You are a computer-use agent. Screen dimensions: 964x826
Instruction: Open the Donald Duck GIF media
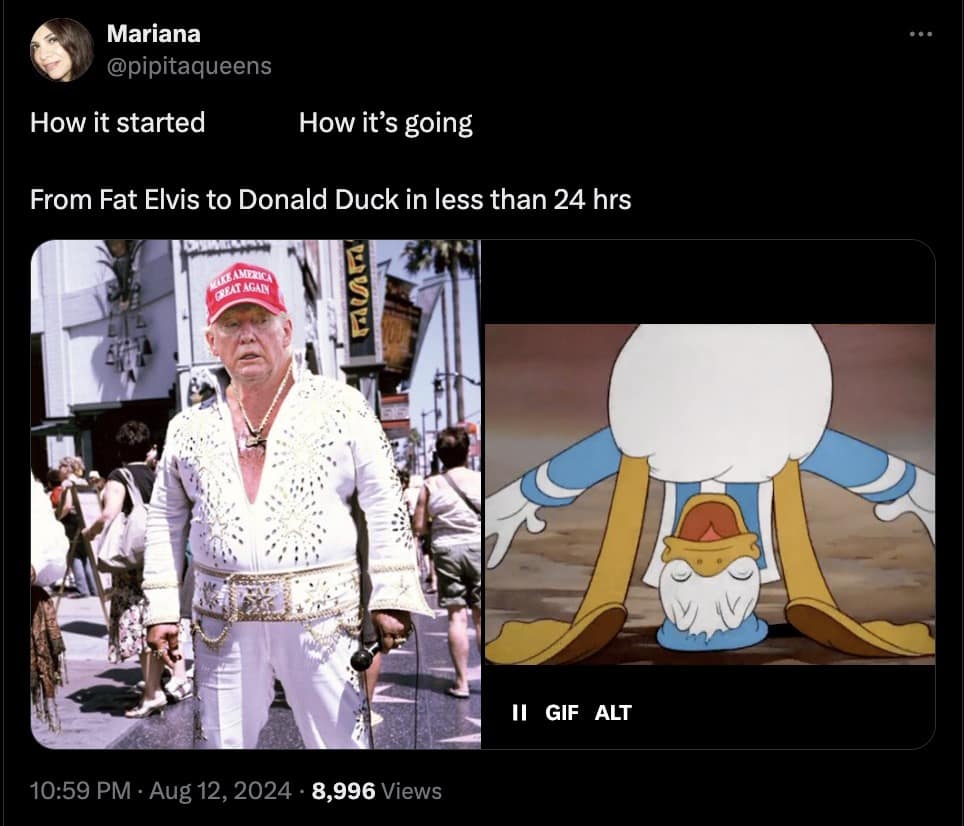(709, 494)
